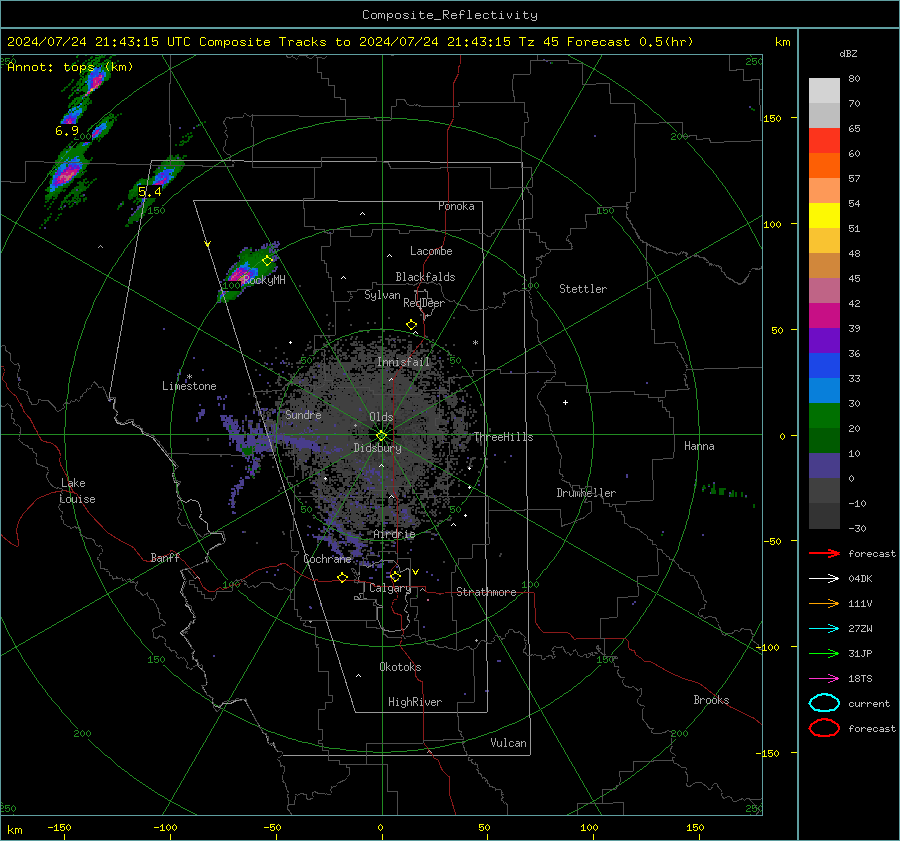
Task: Click the Blackfalds city label
Action: tap(425, 277)
